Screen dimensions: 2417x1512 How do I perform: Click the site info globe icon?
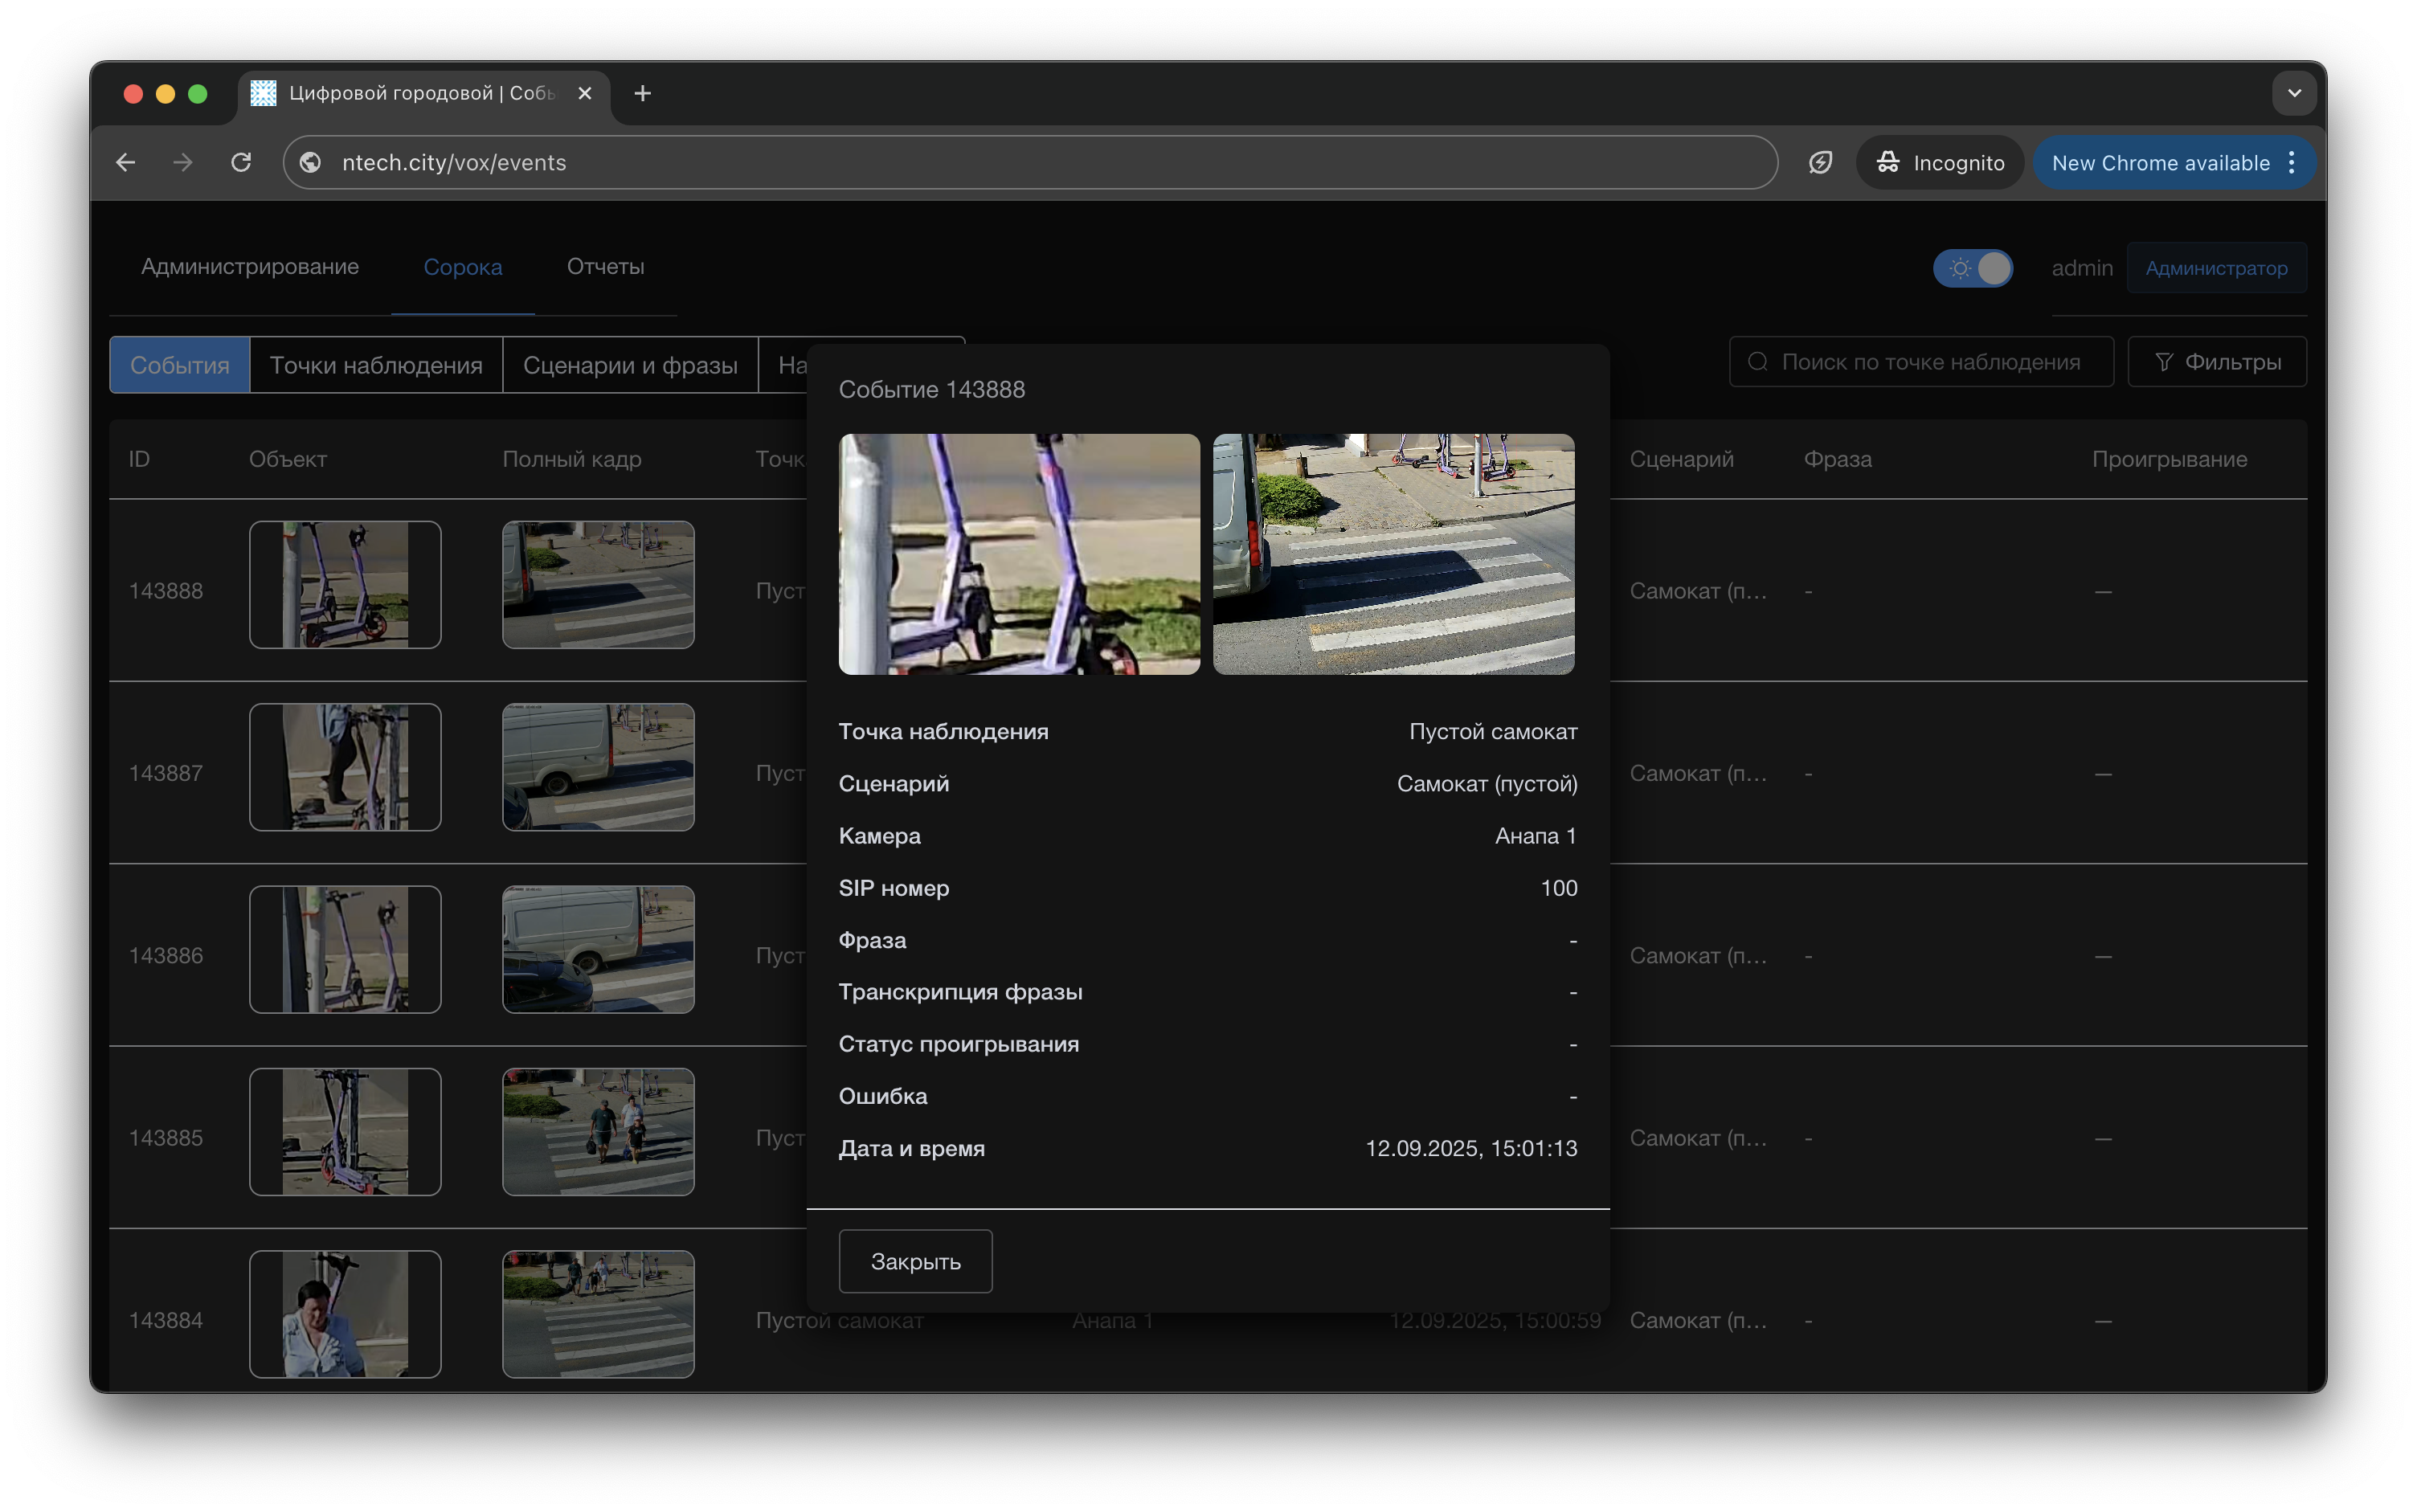coord(311,162)
